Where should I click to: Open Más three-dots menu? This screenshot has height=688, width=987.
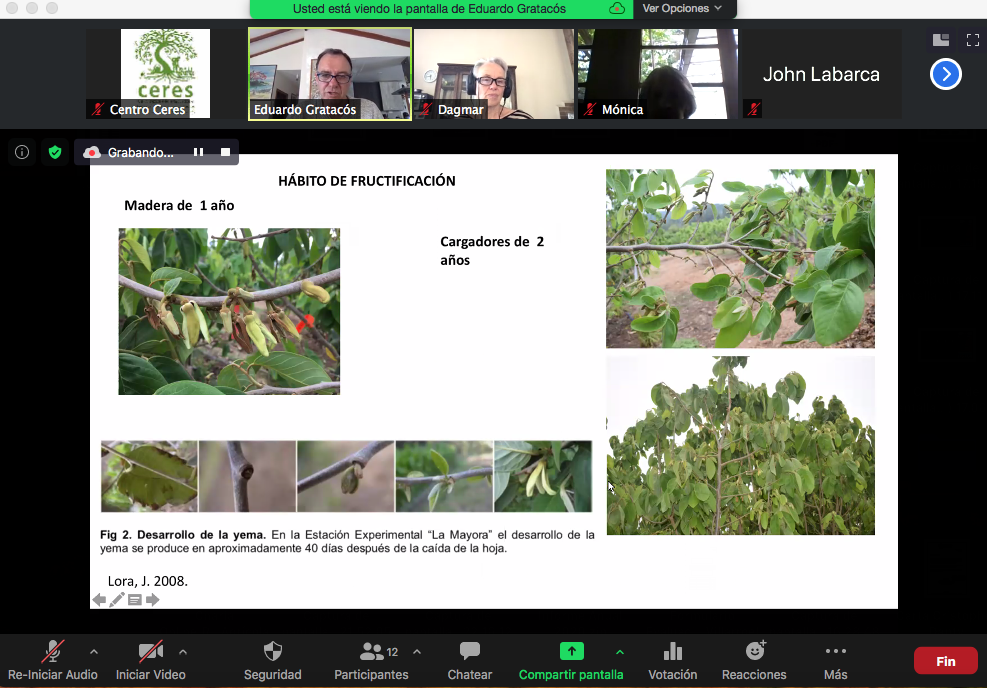(x=835, y=660)
